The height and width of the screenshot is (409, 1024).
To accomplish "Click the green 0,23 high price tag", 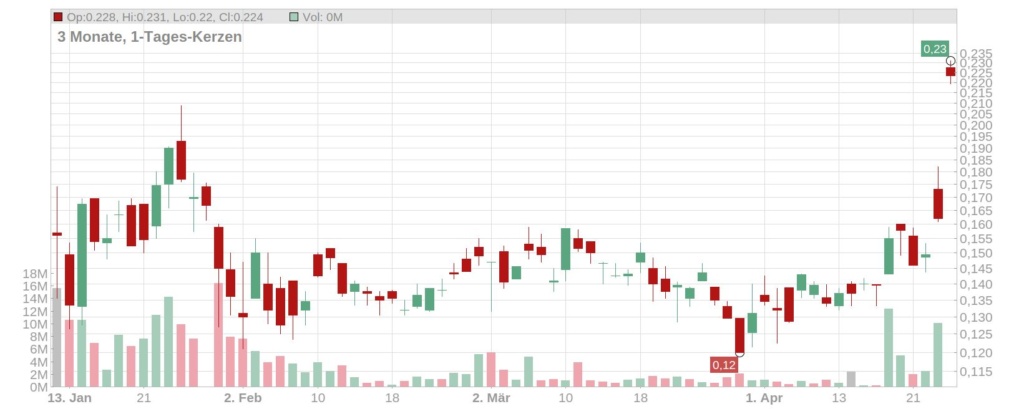I will [x=934, y=48].
